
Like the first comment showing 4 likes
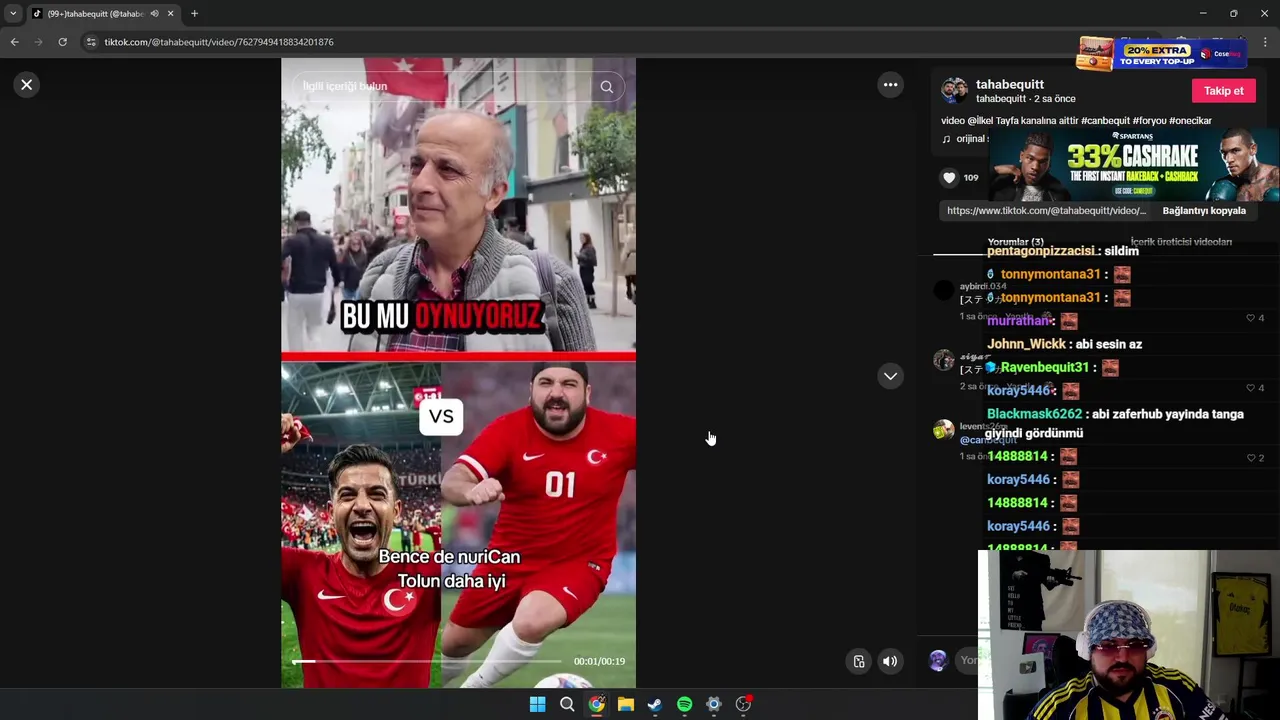1250,318
